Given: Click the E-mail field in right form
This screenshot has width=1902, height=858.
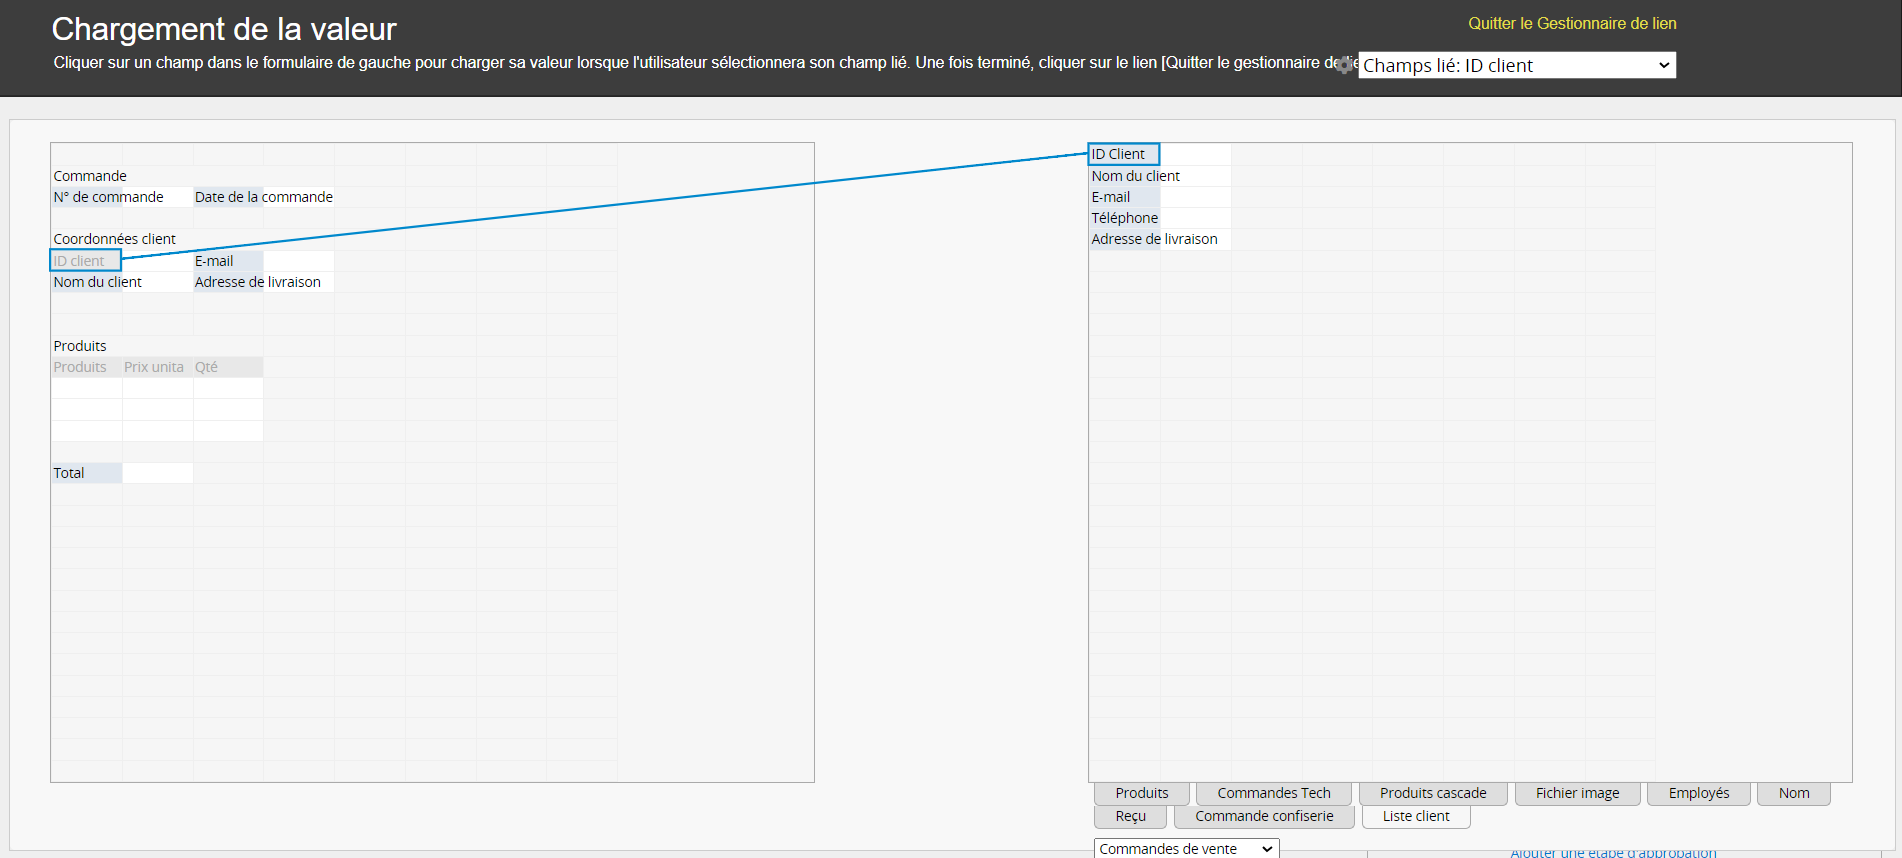Looking at the screenshot, I should point(1110,197).
